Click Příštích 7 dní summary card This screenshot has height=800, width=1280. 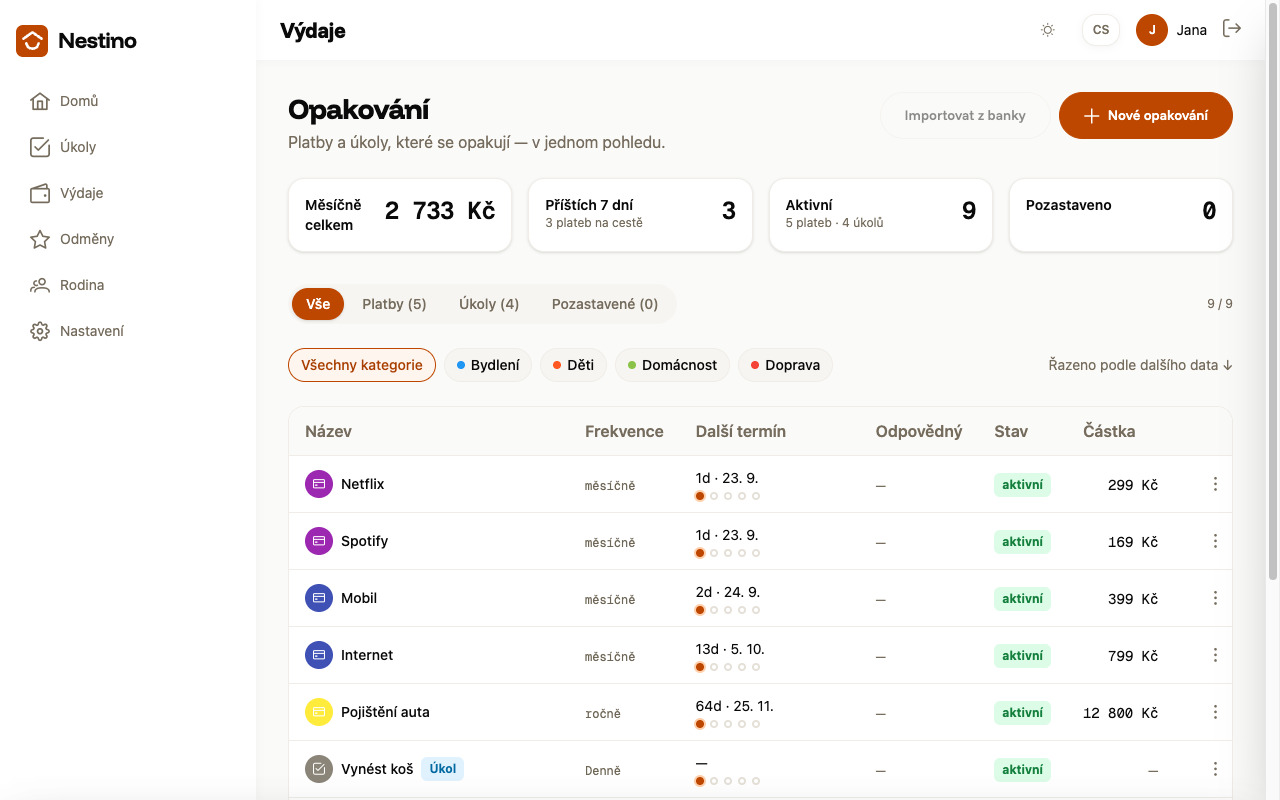click(x=640, y=215)
